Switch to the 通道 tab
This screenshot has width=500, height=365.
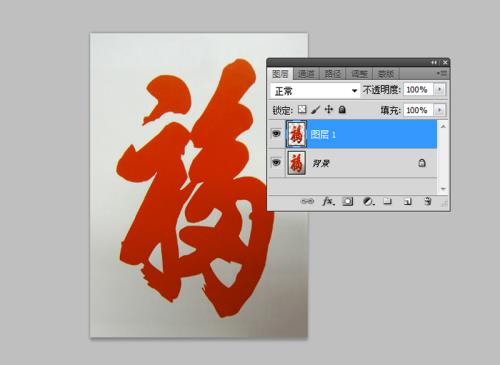tap(306, 74)
